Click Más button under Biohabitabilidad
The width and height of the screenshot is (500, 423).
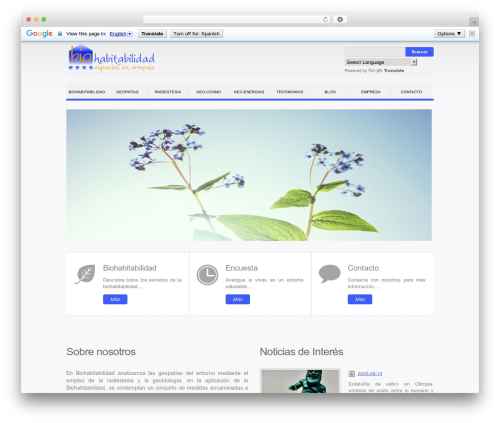pos(115,299)
